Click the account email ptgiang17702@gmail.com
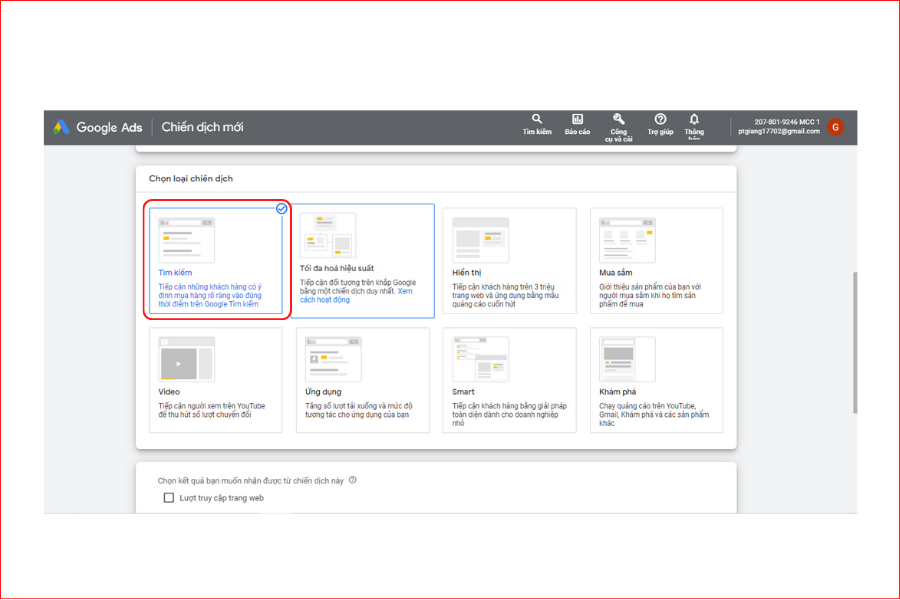Image resolution: width=900 pixels, height=600 pixels. click(779, 131)
